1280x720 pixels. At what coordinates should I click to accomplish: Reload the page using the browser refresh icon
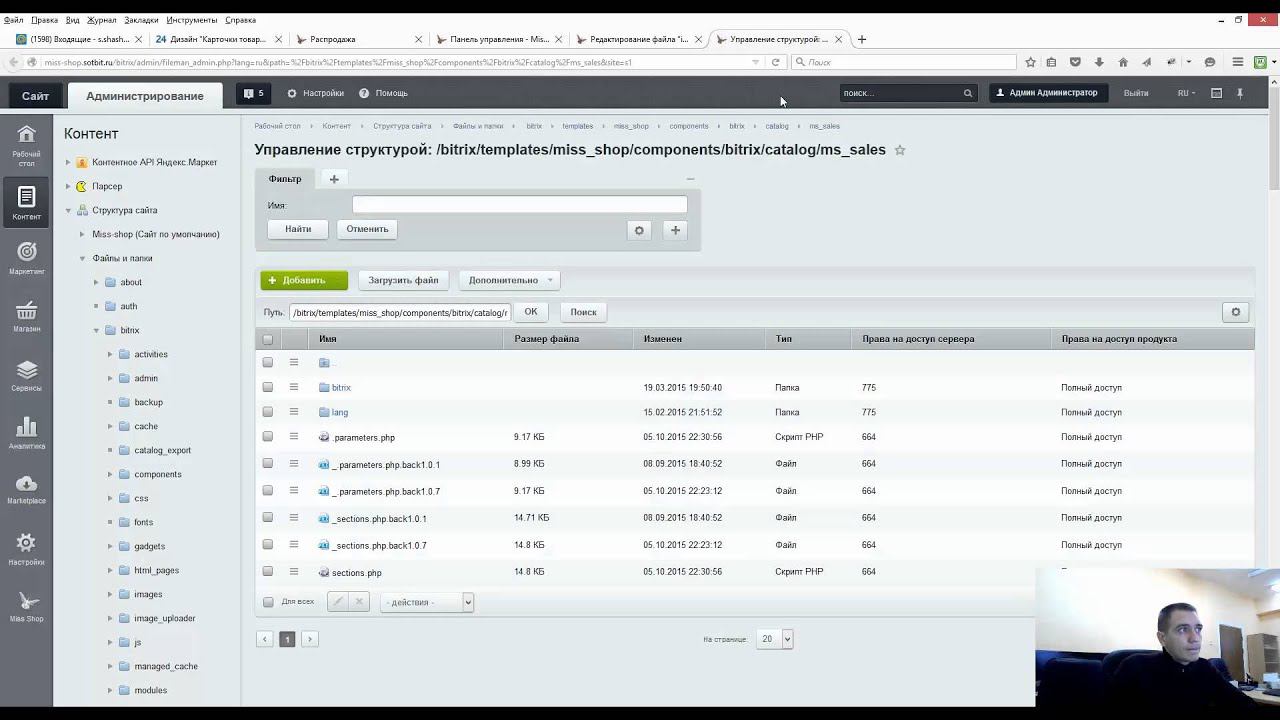[x=775, y=62]
